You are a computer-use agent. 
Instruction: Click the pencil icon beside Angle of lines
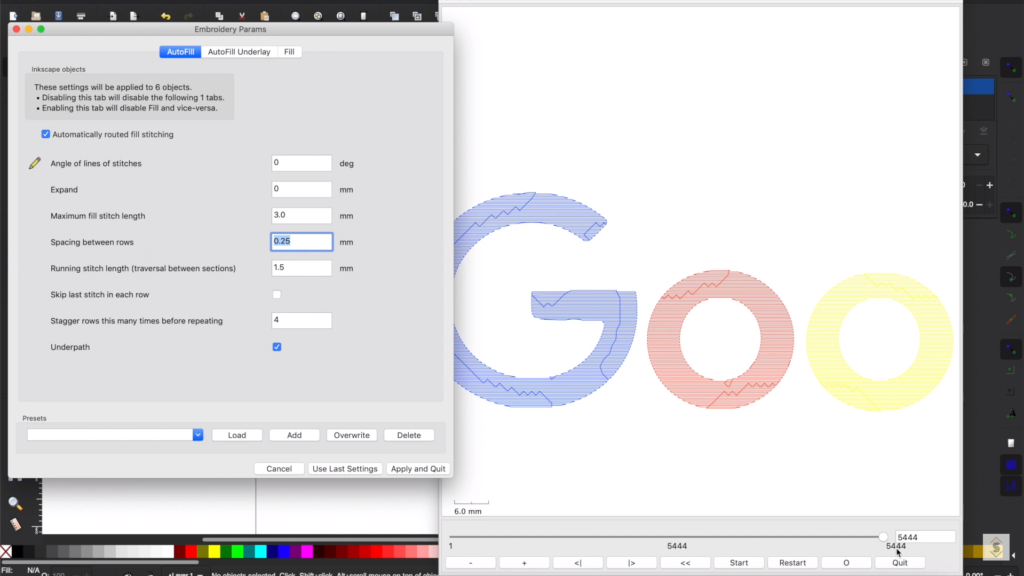click(33, 163)
